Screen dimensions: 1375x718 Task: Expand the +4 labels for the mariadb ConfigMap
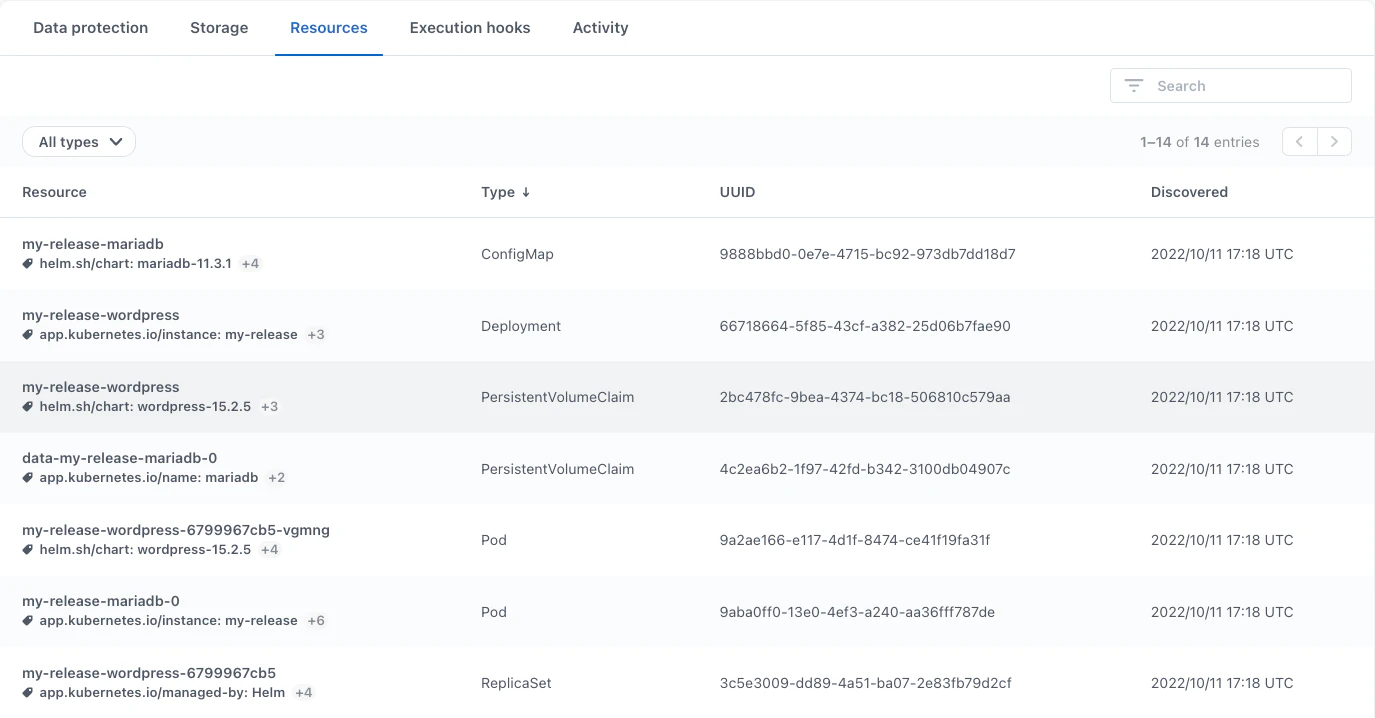coord(250,264)
